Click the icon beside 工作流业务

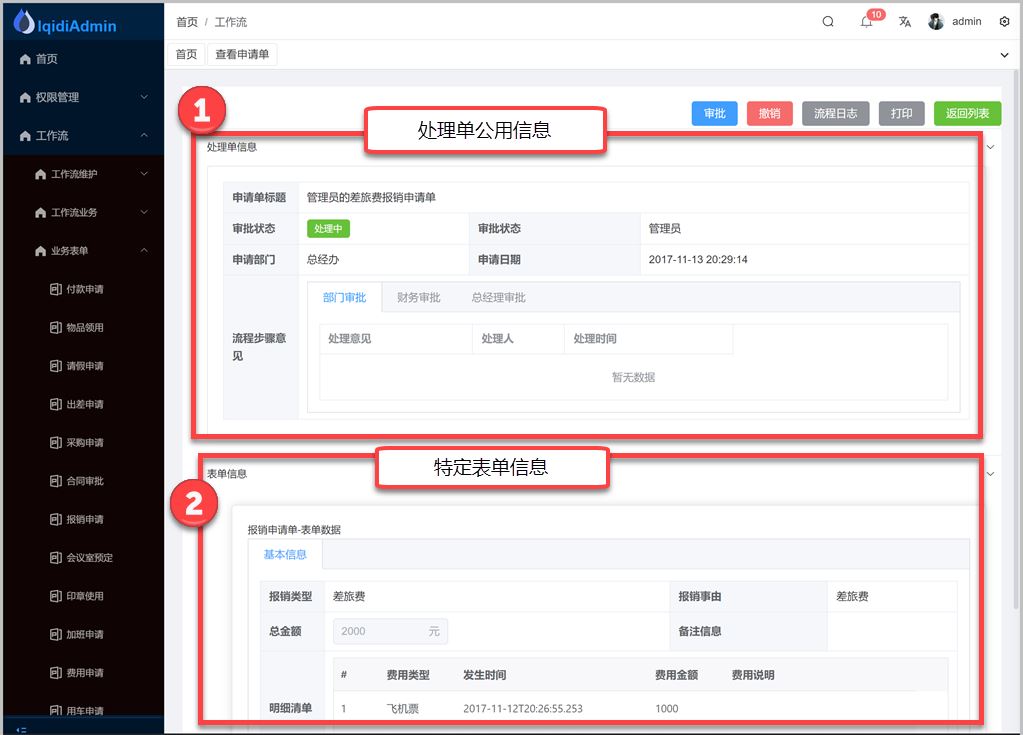40,213
